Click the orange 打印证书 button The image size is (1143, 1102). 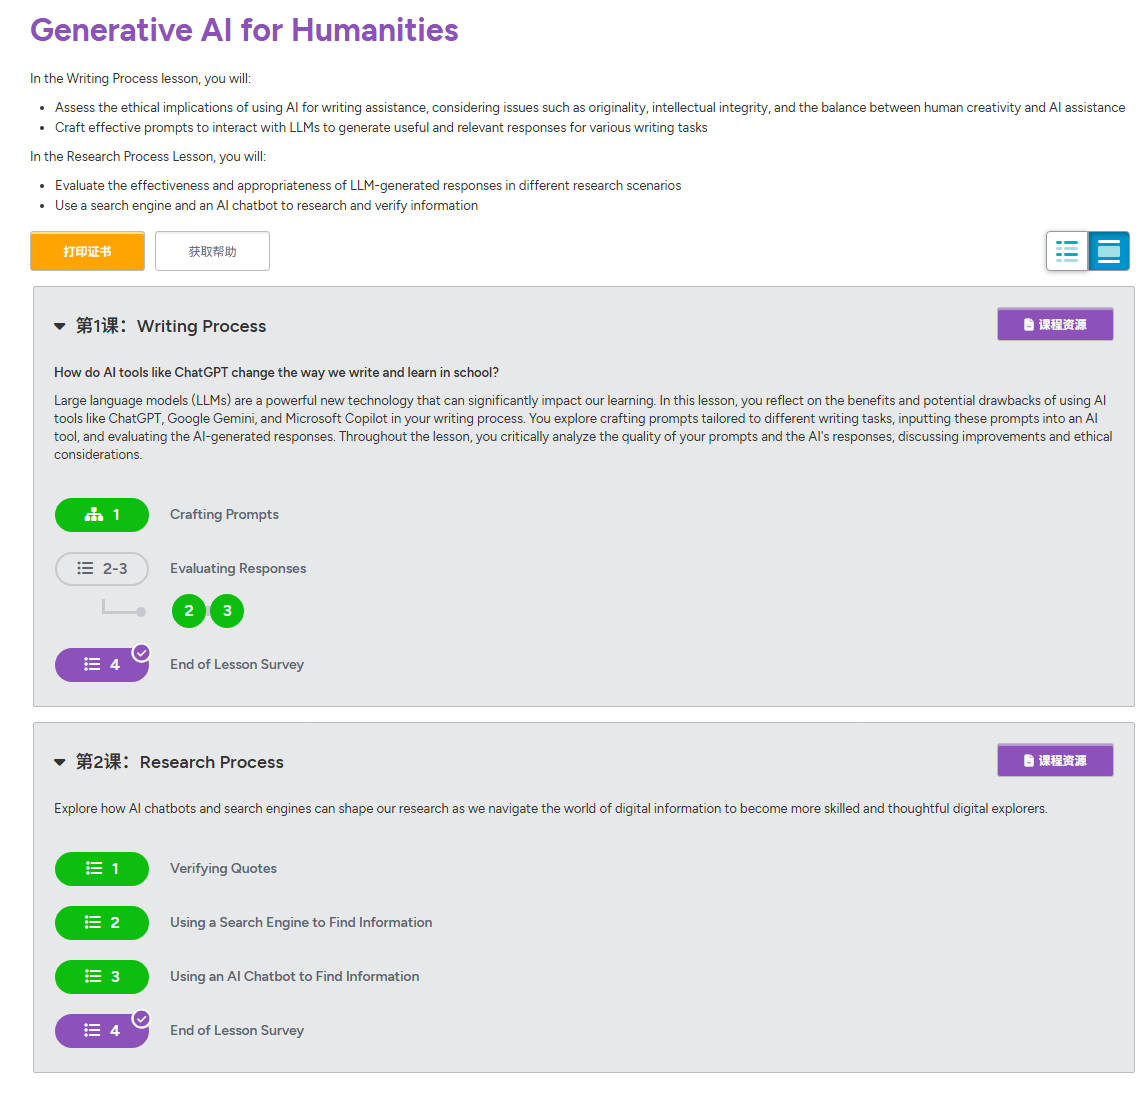87,251
